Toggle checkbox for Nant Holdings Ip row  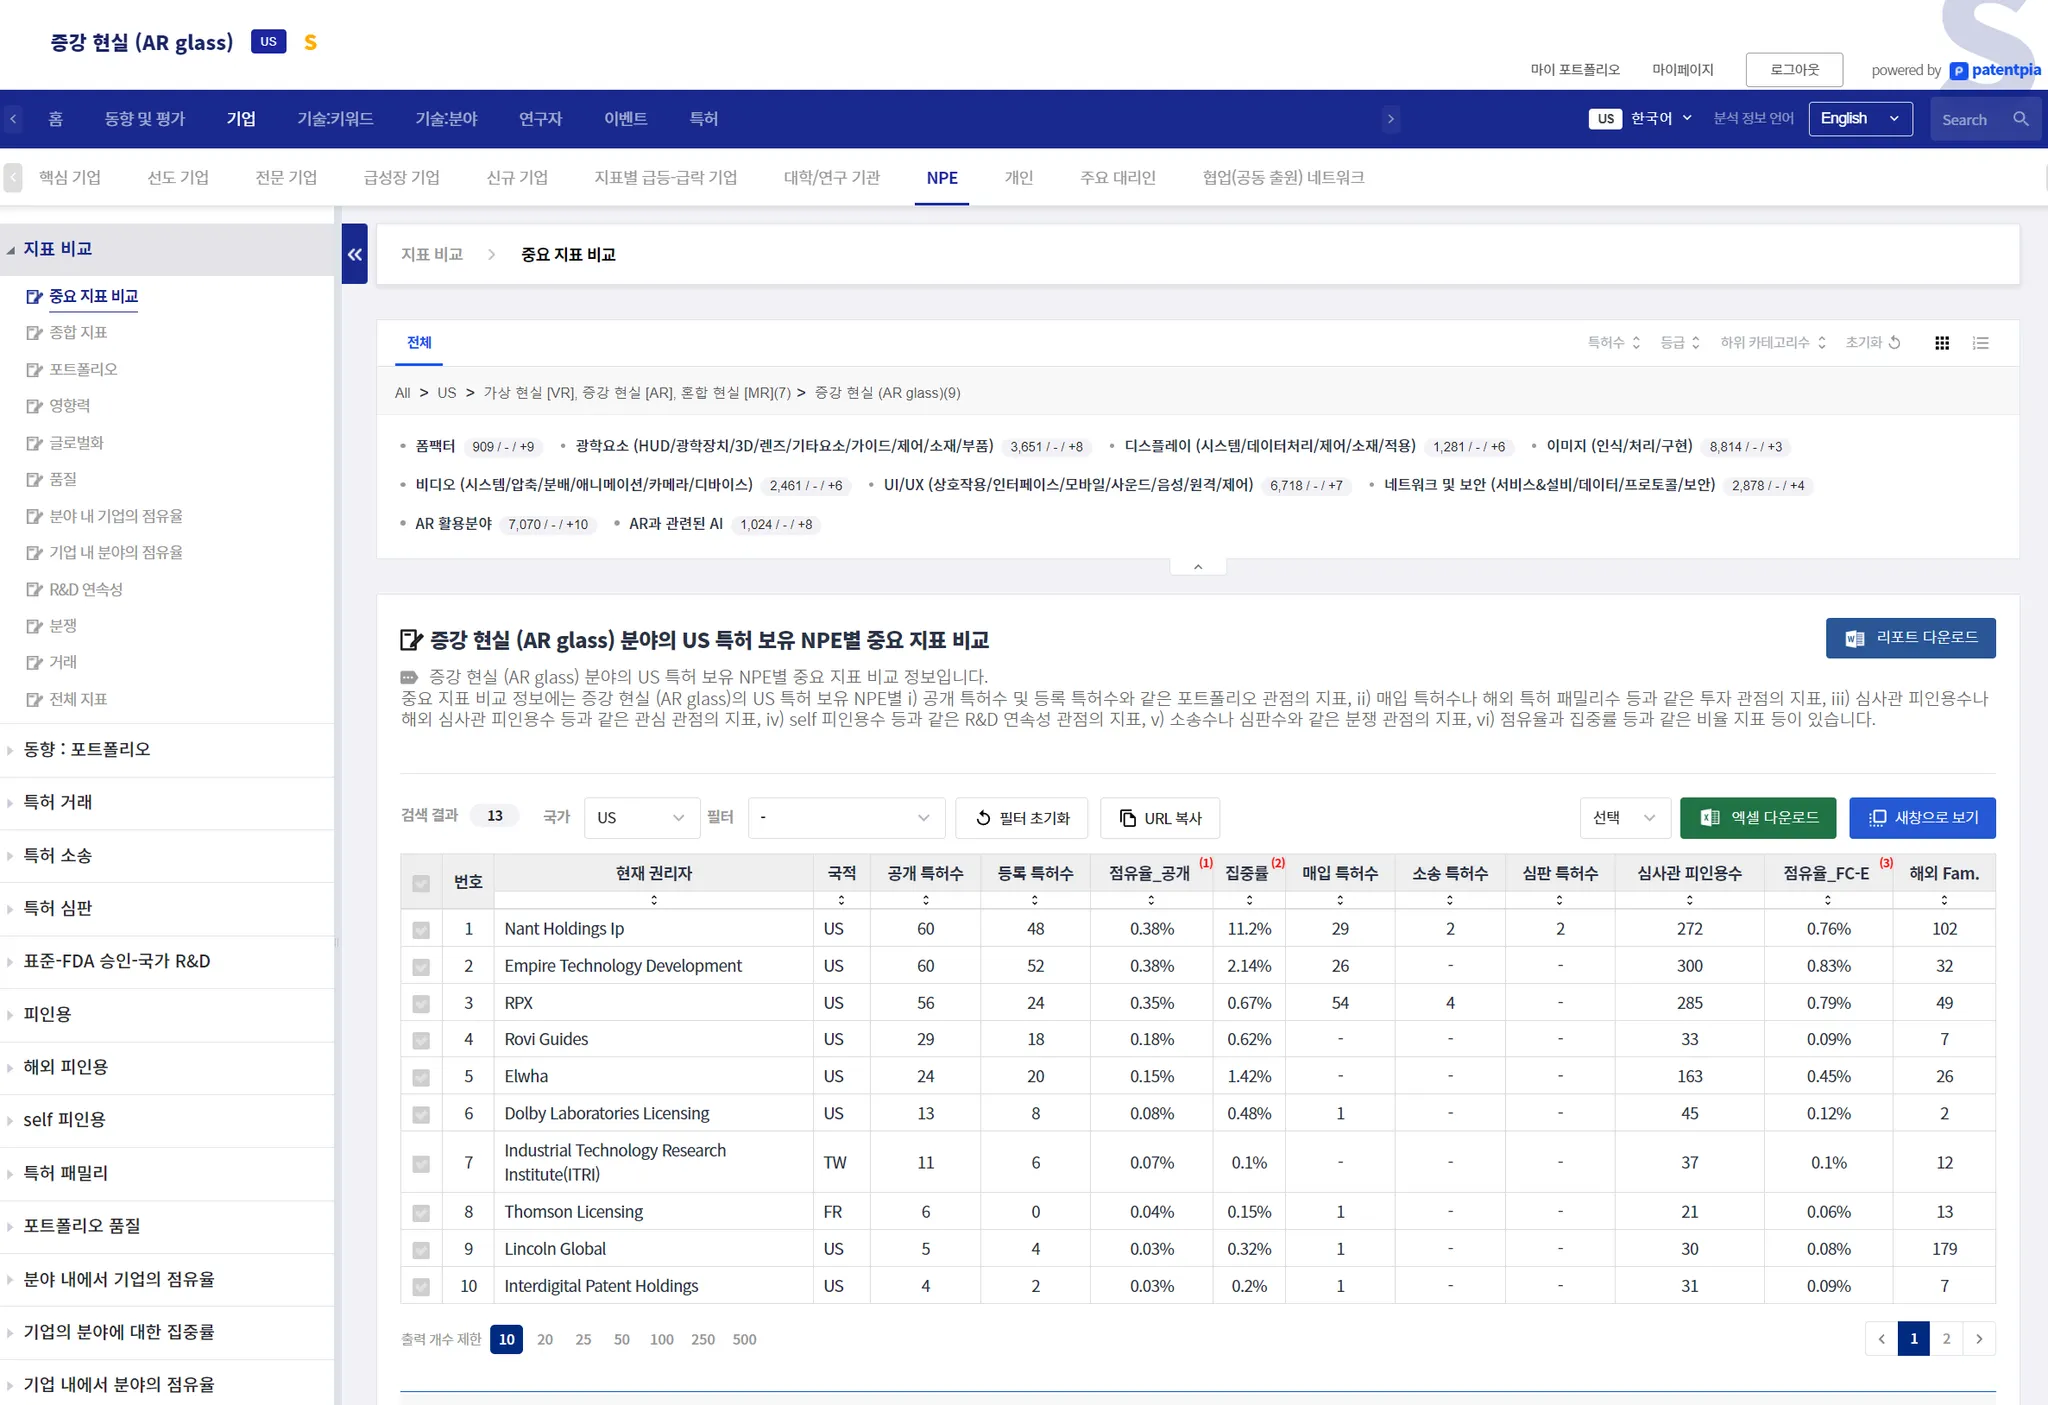(421, 930)
